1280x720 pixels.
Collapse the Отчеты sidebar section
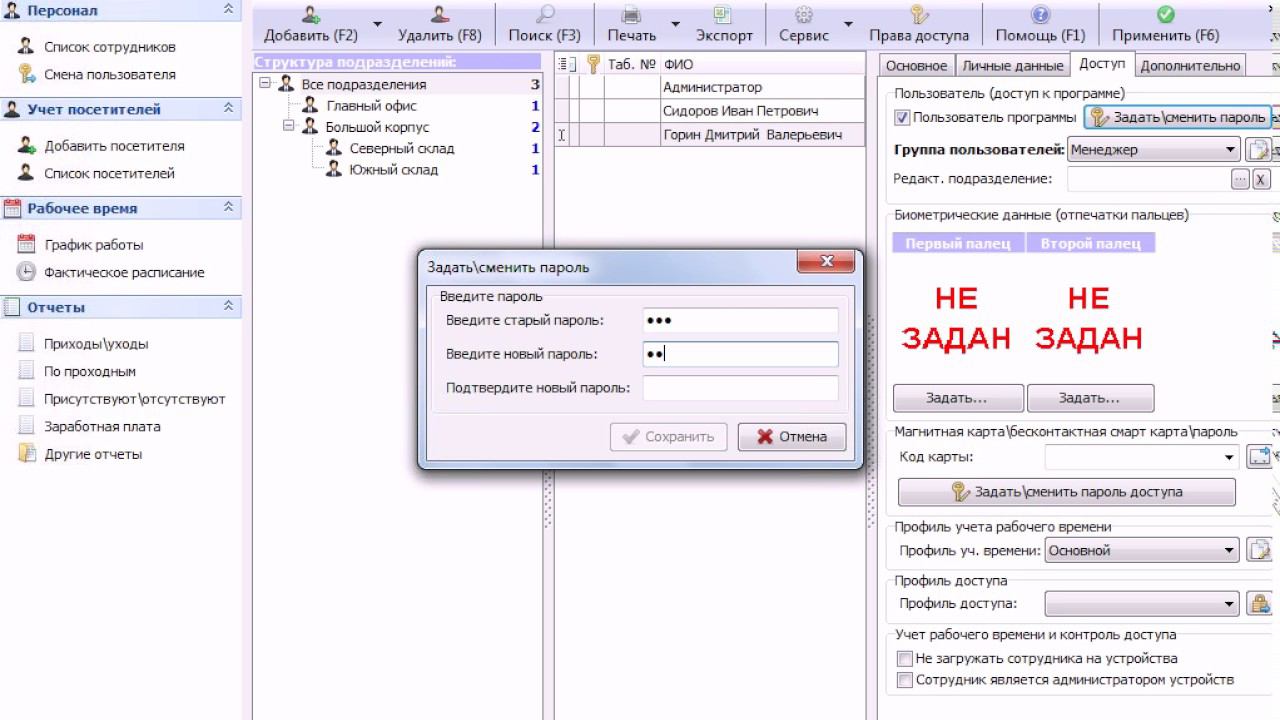pos(228,306)
